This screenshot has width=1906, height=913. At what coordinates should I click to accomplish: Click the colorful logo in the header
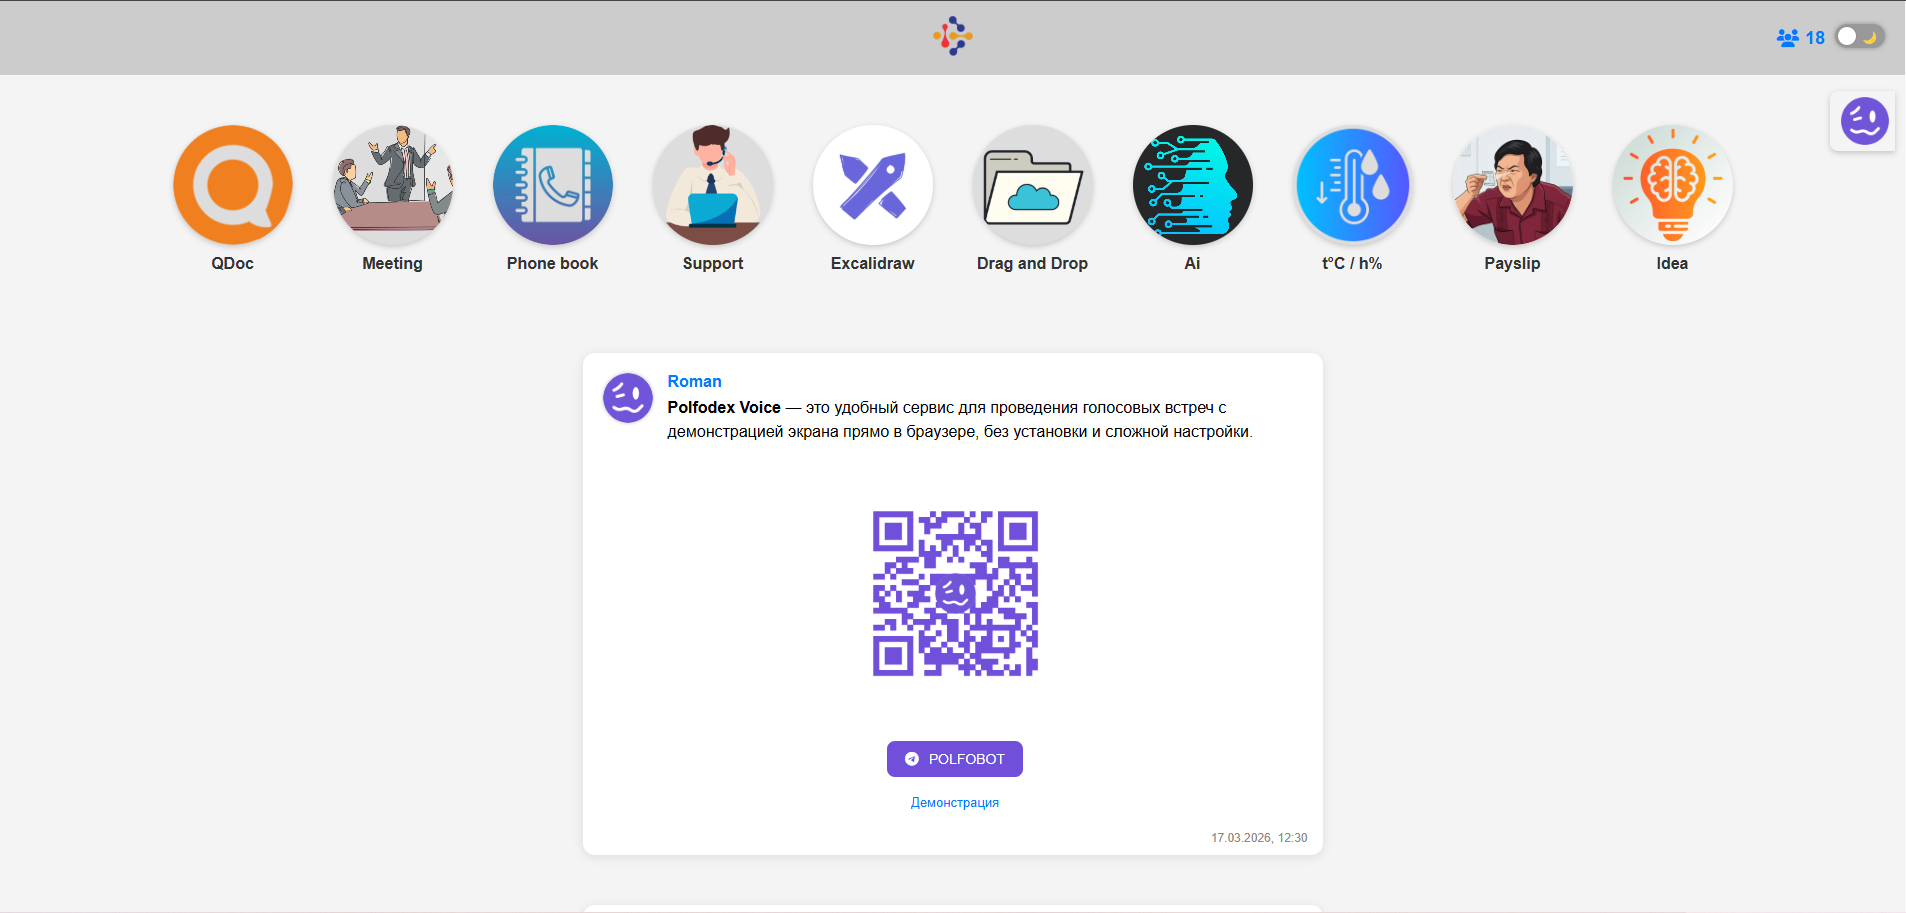953,36
